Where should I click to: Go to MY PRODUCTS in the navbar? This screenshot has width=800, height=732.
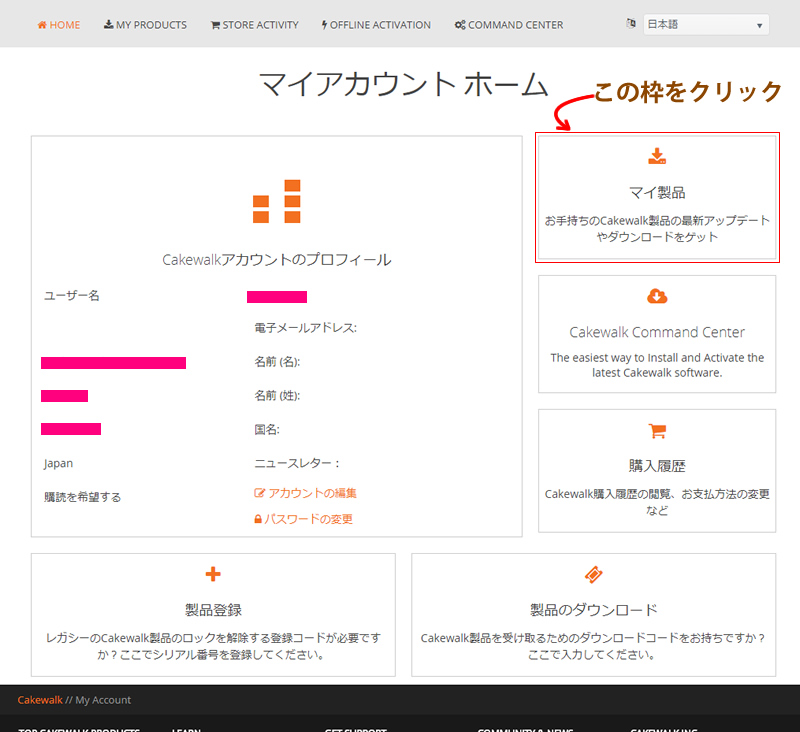[145, 25]
